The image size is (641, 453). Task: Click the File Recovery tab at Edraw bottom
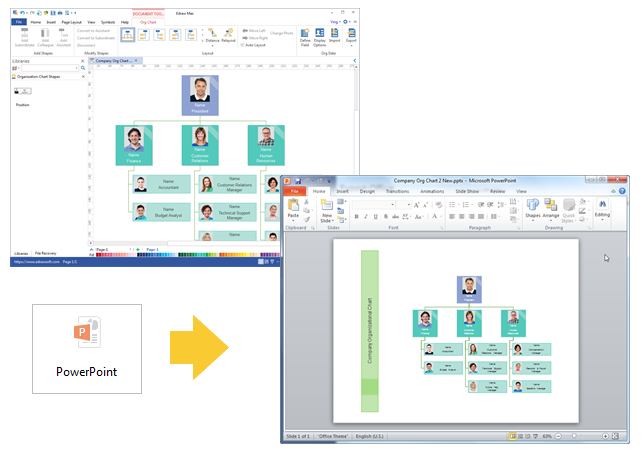(x=46, y=253)
